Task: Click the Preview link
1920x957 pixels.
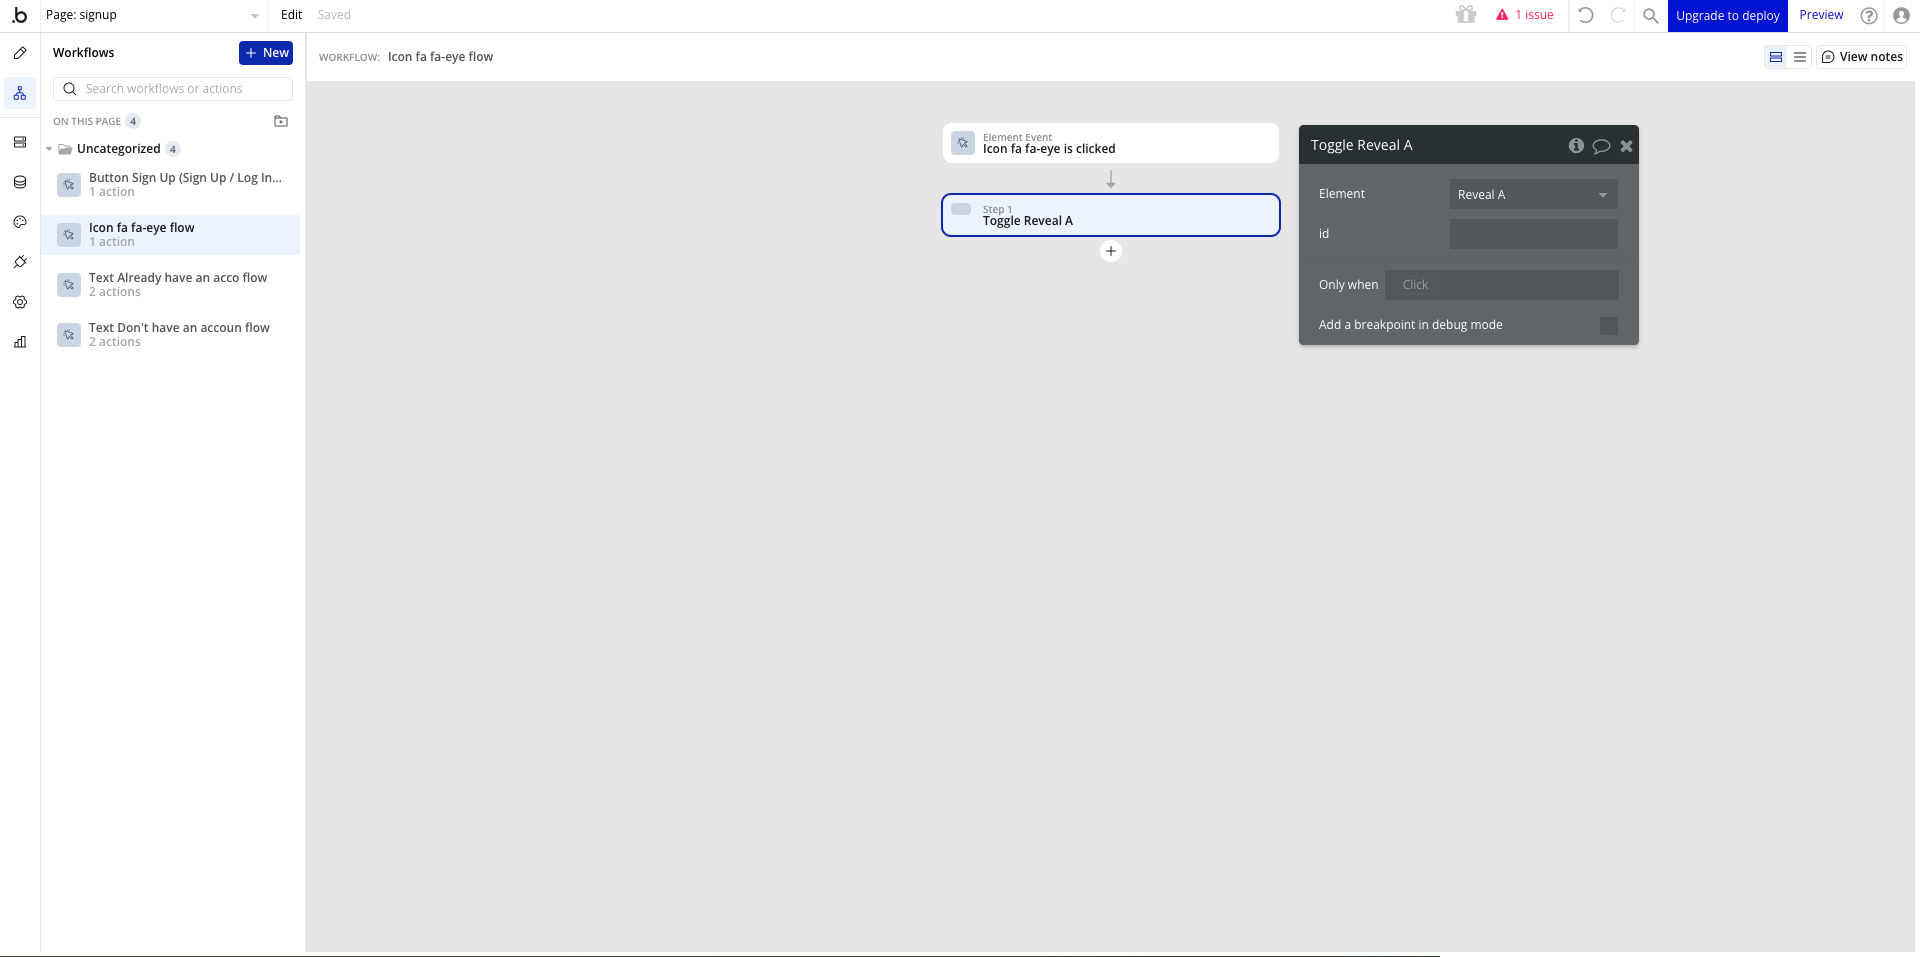Action: point(1821,15)
